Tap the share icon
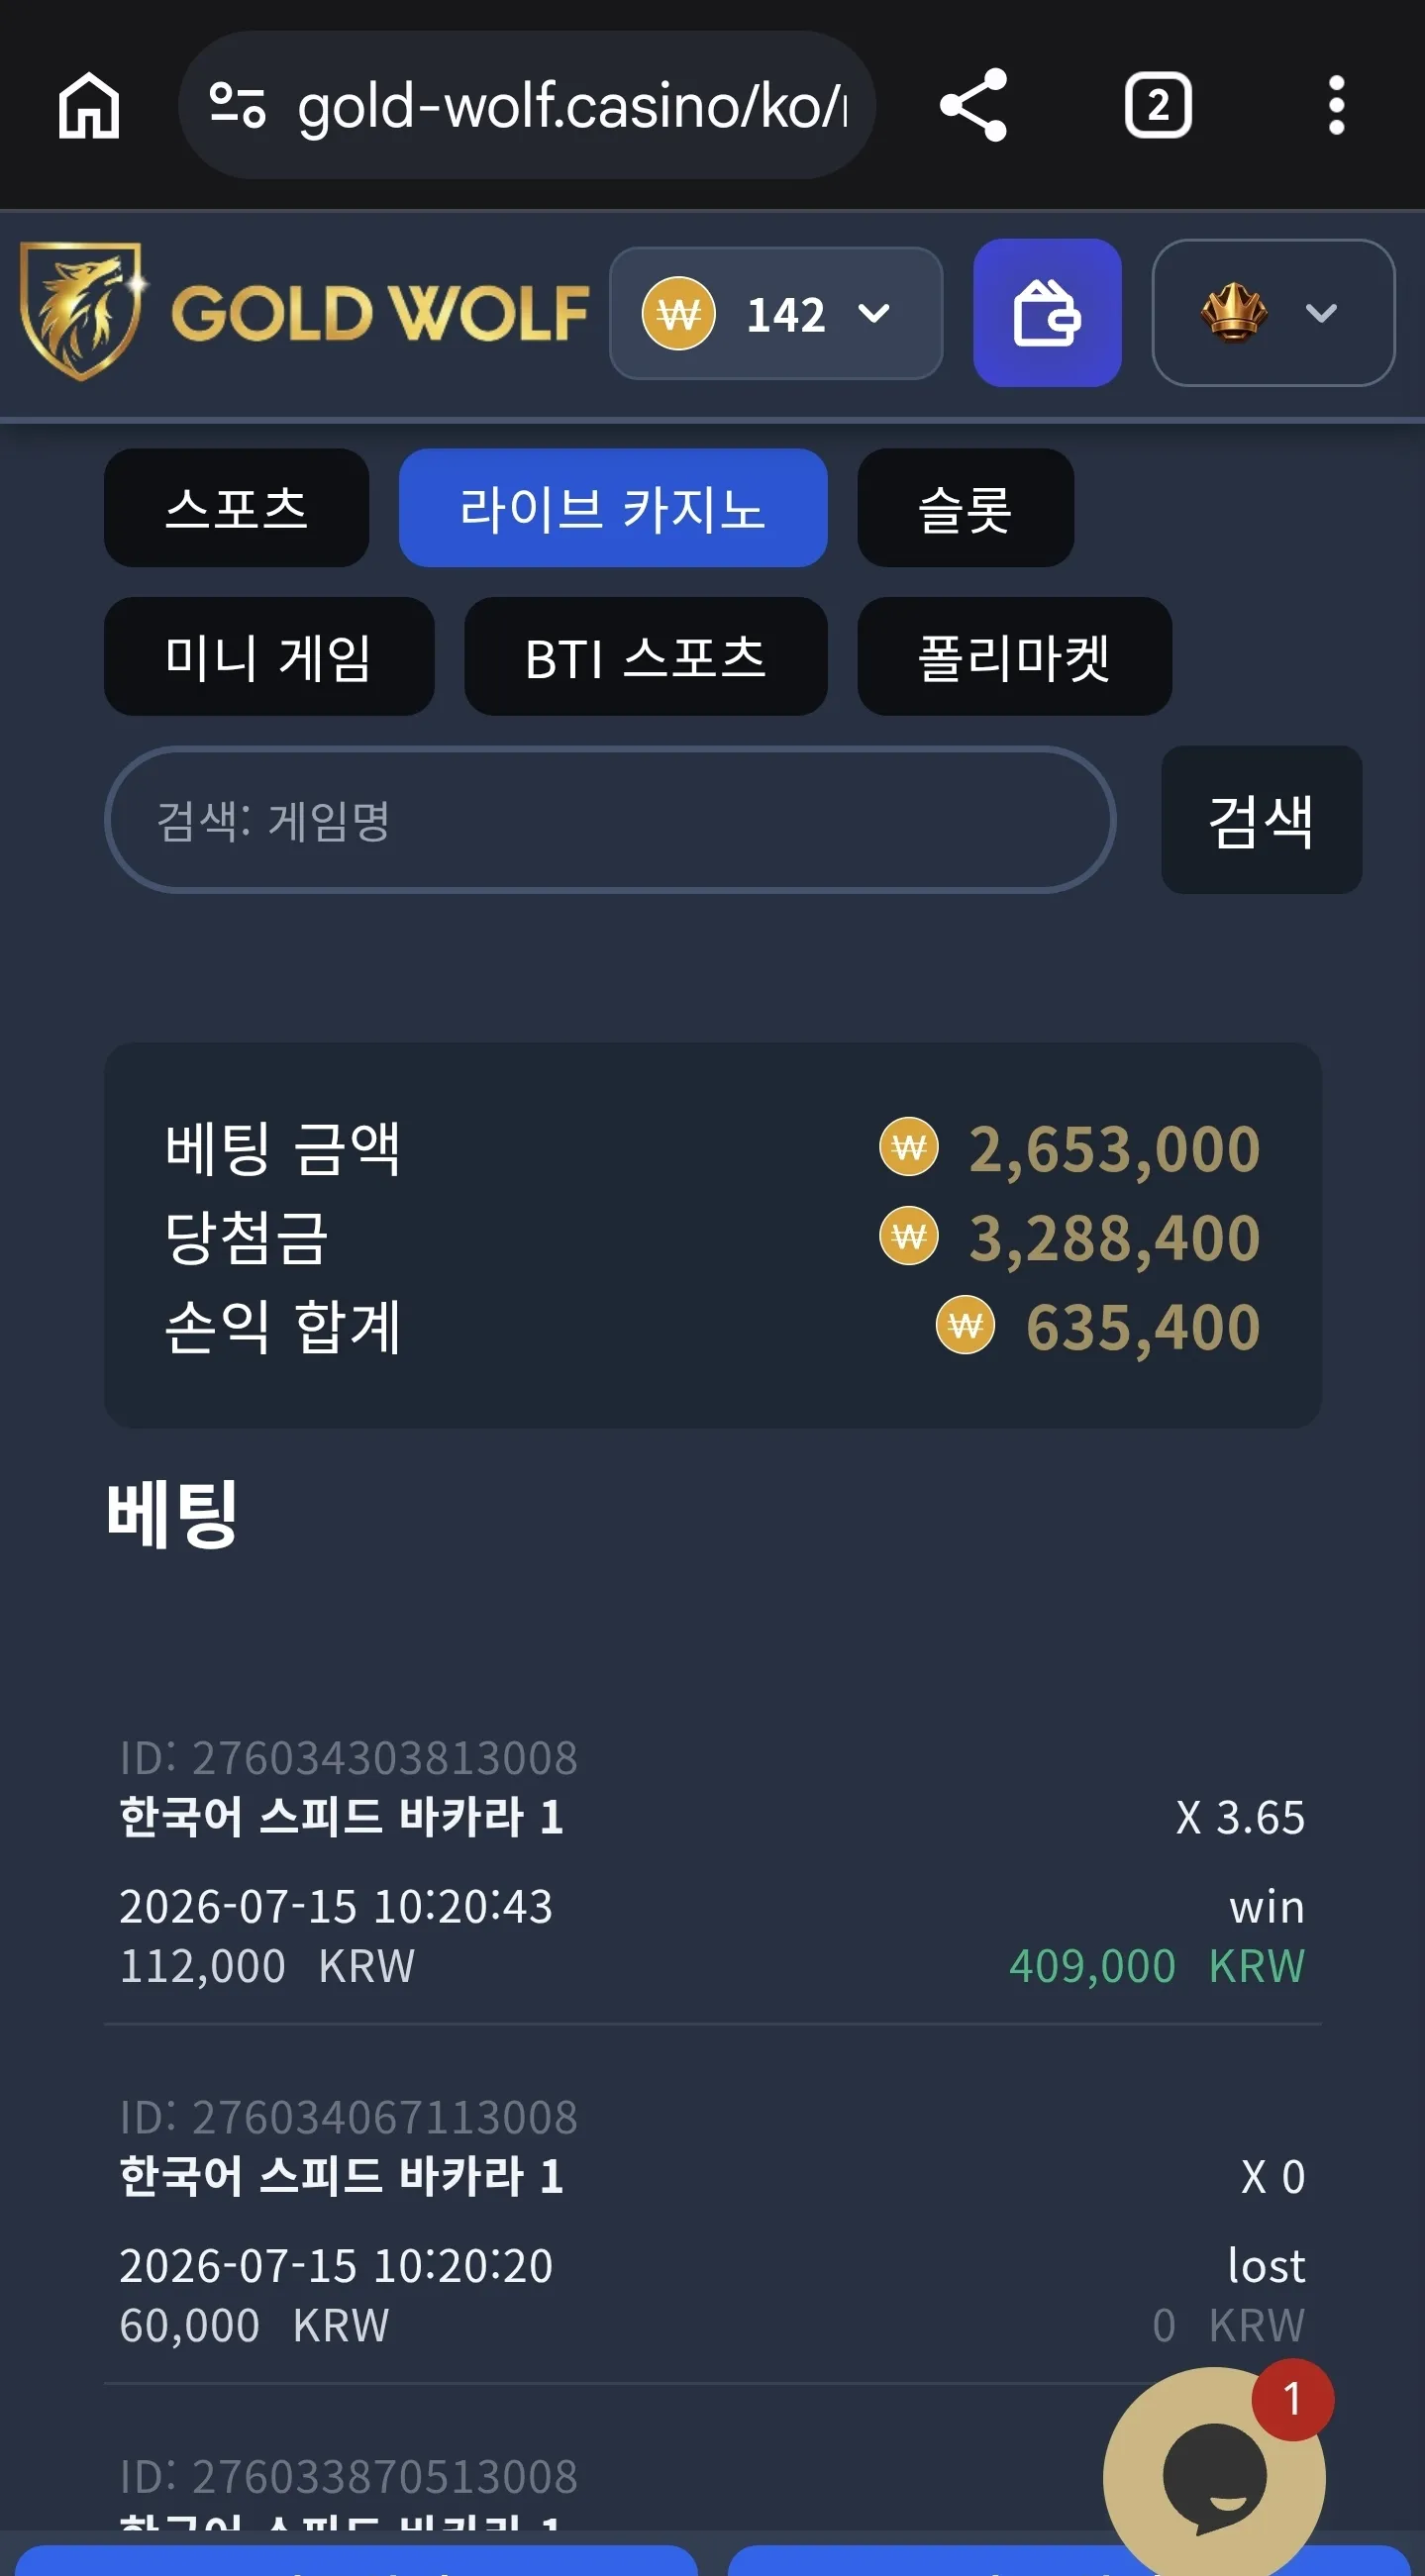The height and width of the screenshot is (2576, 1425). [973, 105]
